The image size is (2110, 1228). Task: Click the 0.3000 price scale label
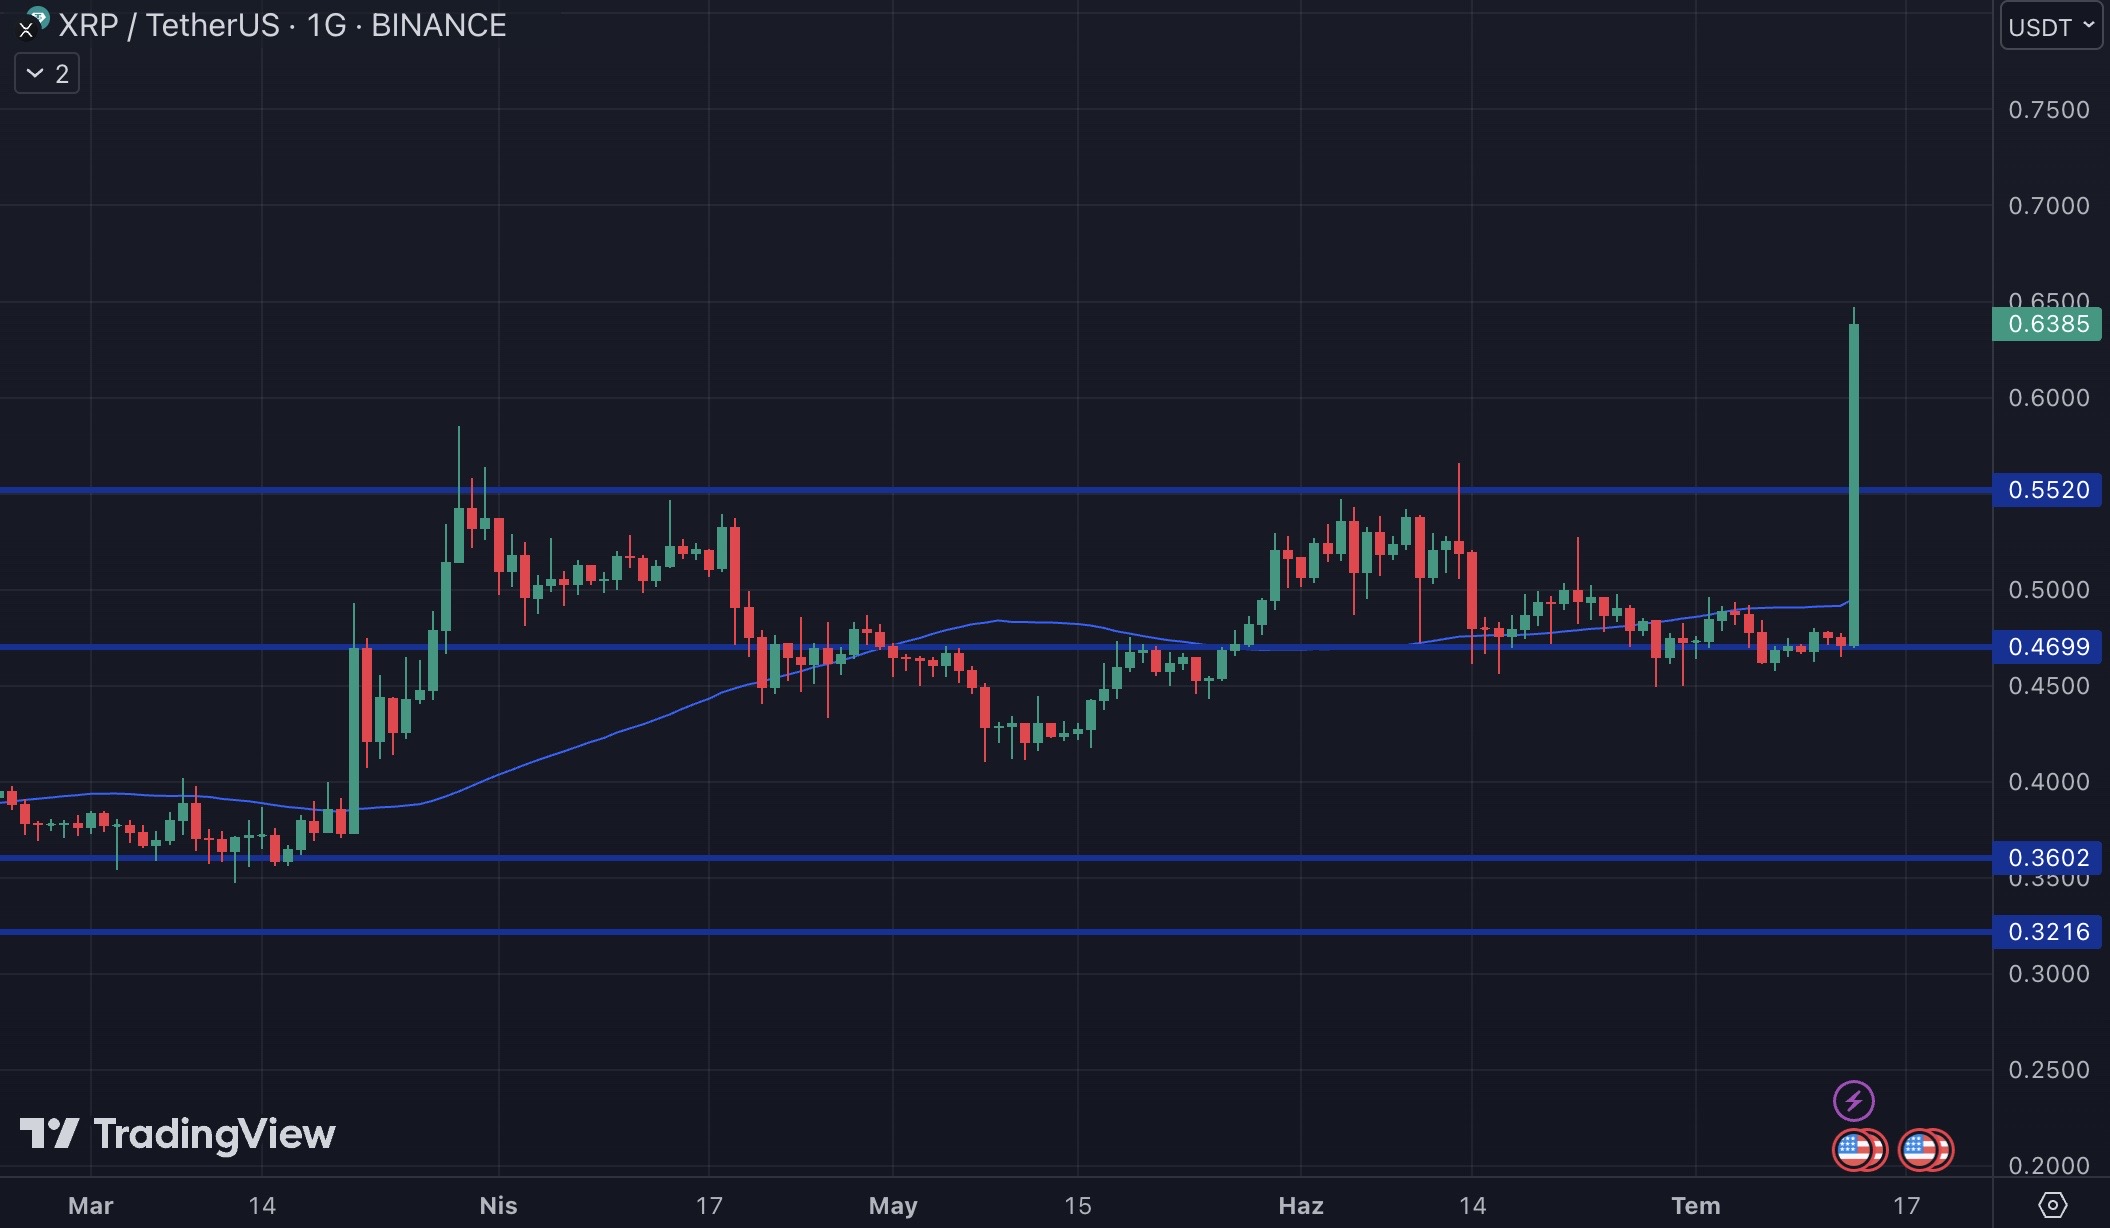pos(2049,974)
